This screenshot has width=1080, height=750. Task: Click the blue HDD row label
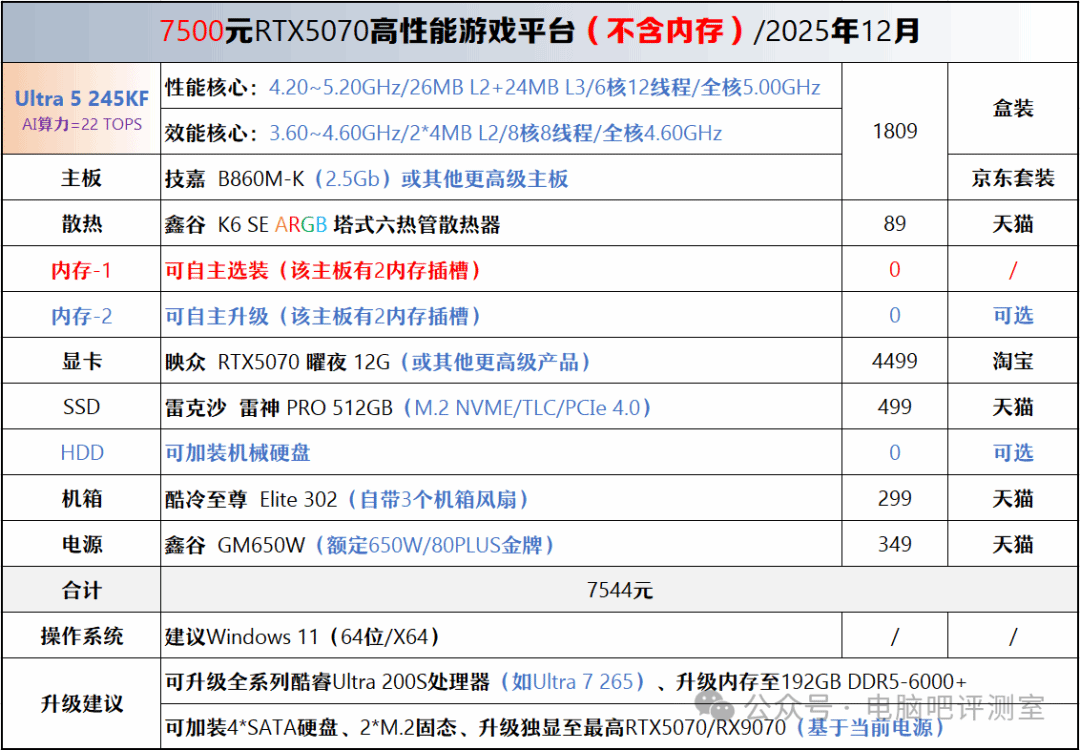81,453
